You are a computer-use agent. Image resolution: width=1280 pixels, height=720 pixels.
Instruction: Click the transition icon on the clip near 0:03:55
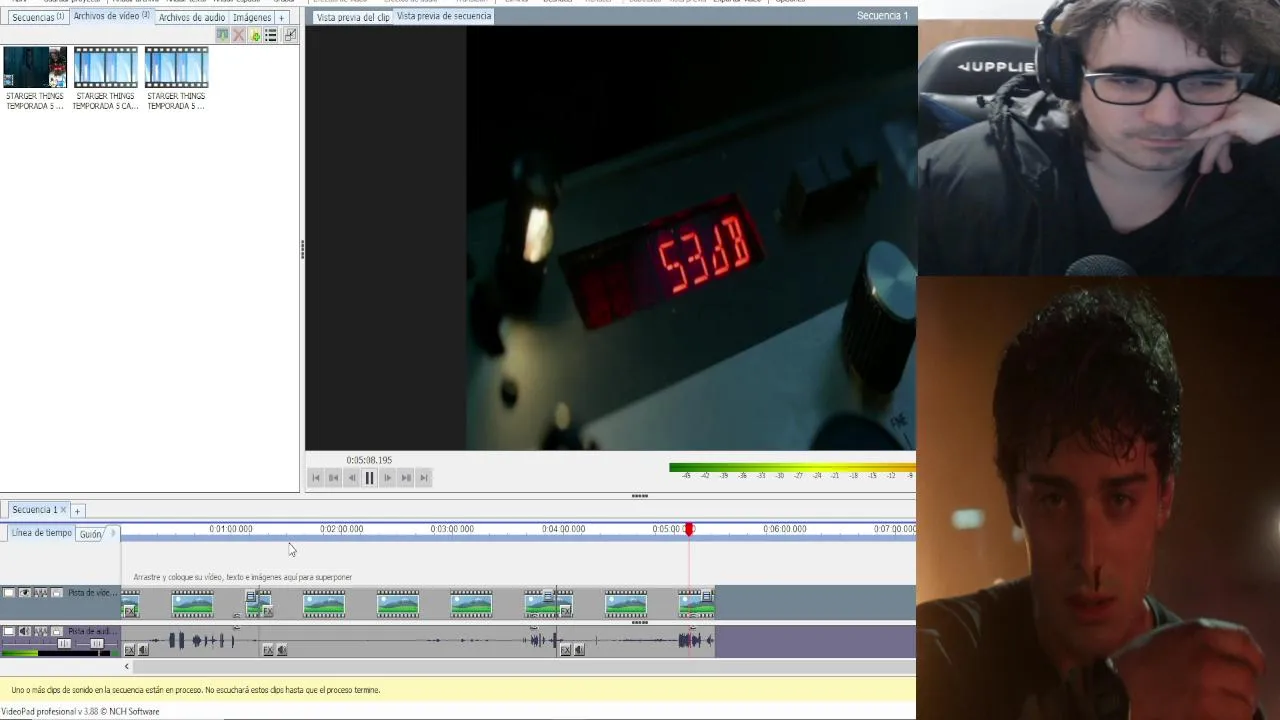(x=548, y=596)
